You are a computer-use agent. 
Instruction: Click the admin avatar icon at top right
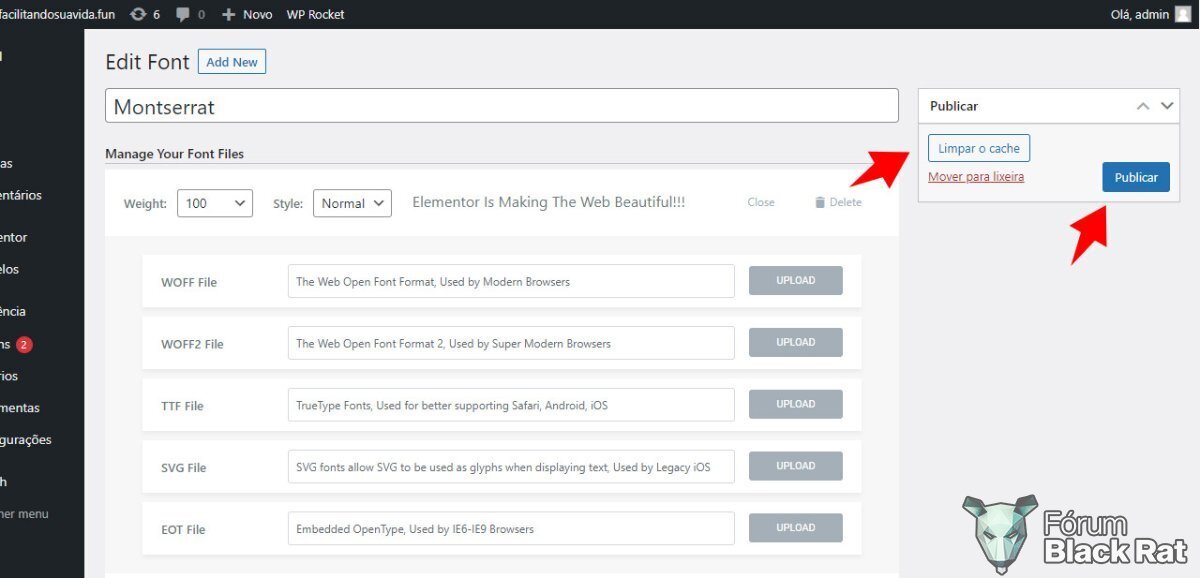(x=1183, y=14)
